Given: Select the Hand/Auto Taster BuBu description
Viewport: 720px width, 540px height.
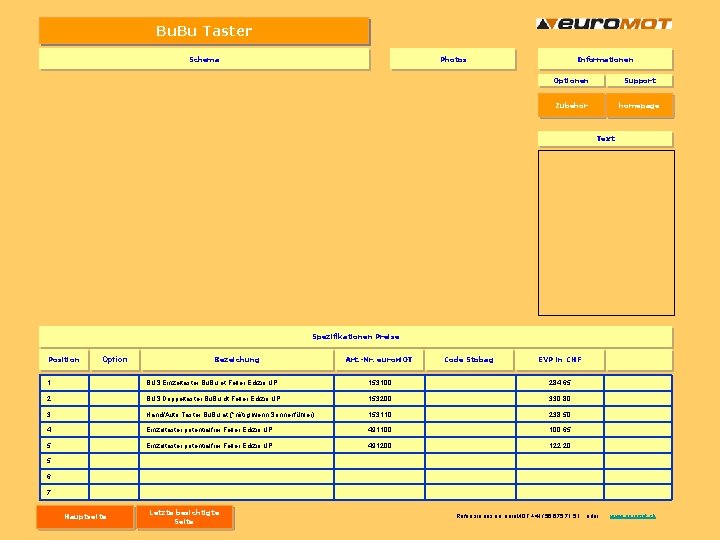Looking at the screenshot, I should coord(231,415).
